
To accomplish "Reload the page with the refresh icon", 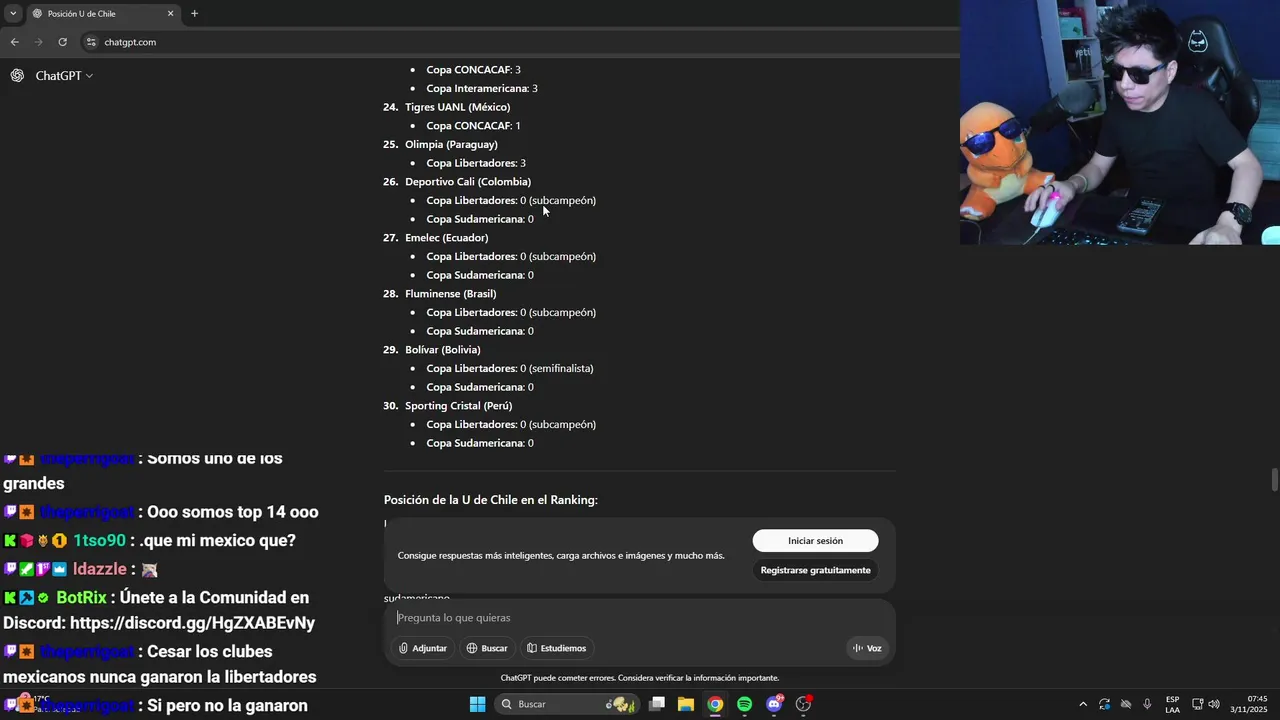I will (62, 42).
